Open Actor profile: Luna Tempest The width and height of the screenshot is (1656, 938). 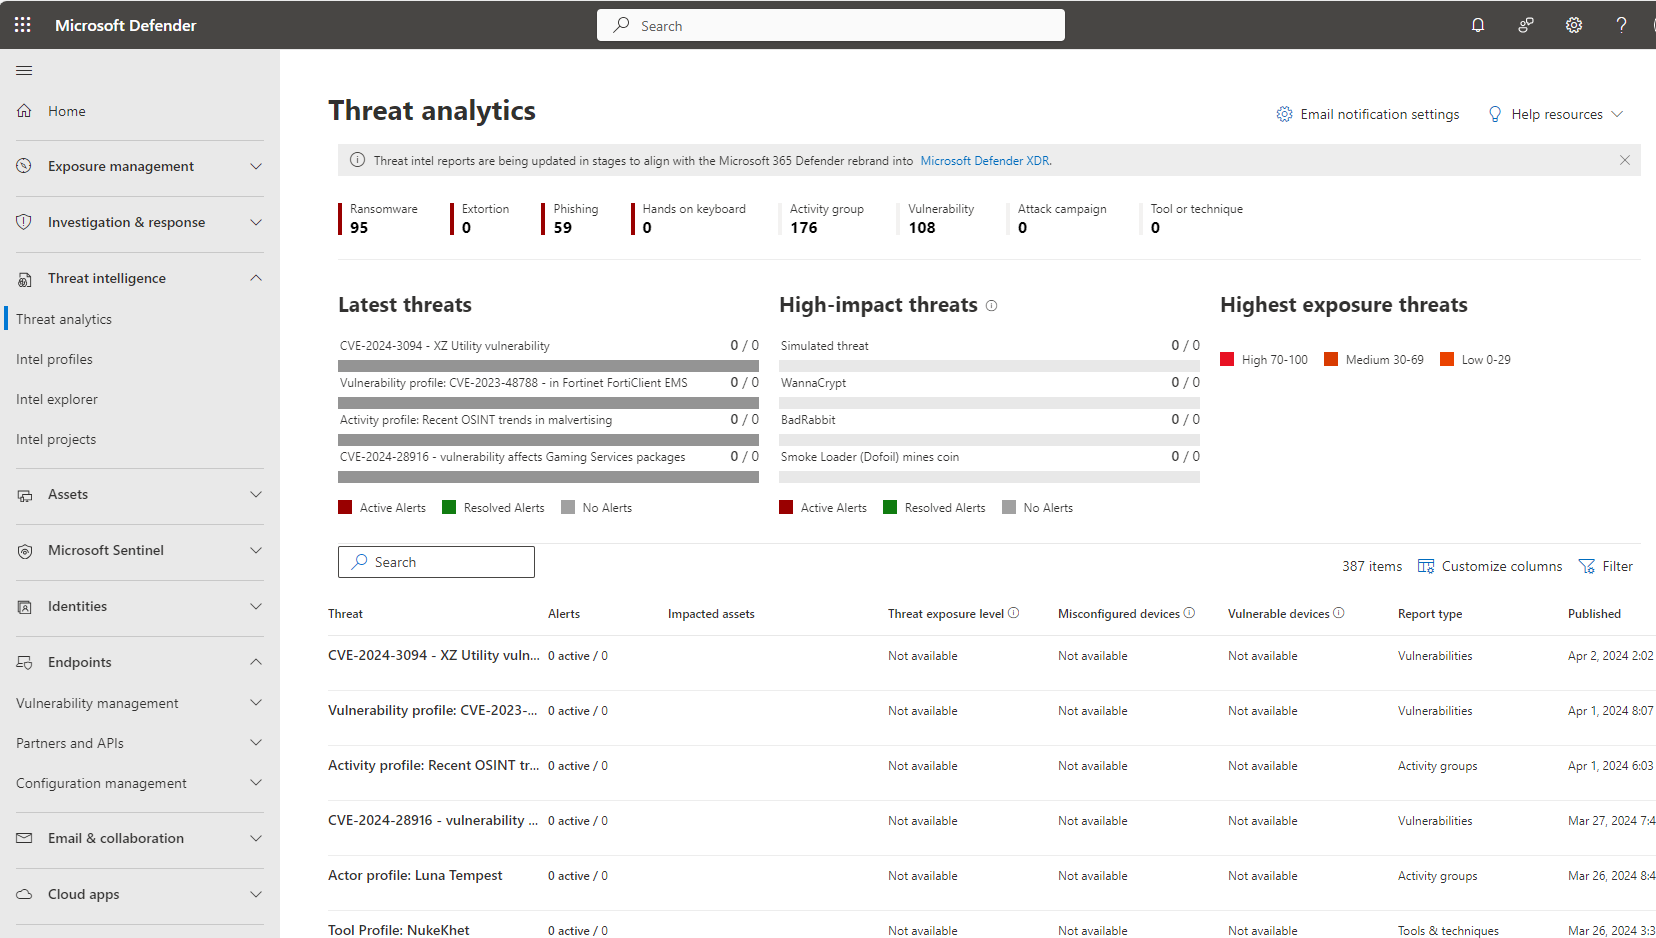click(x=415, y=875)
